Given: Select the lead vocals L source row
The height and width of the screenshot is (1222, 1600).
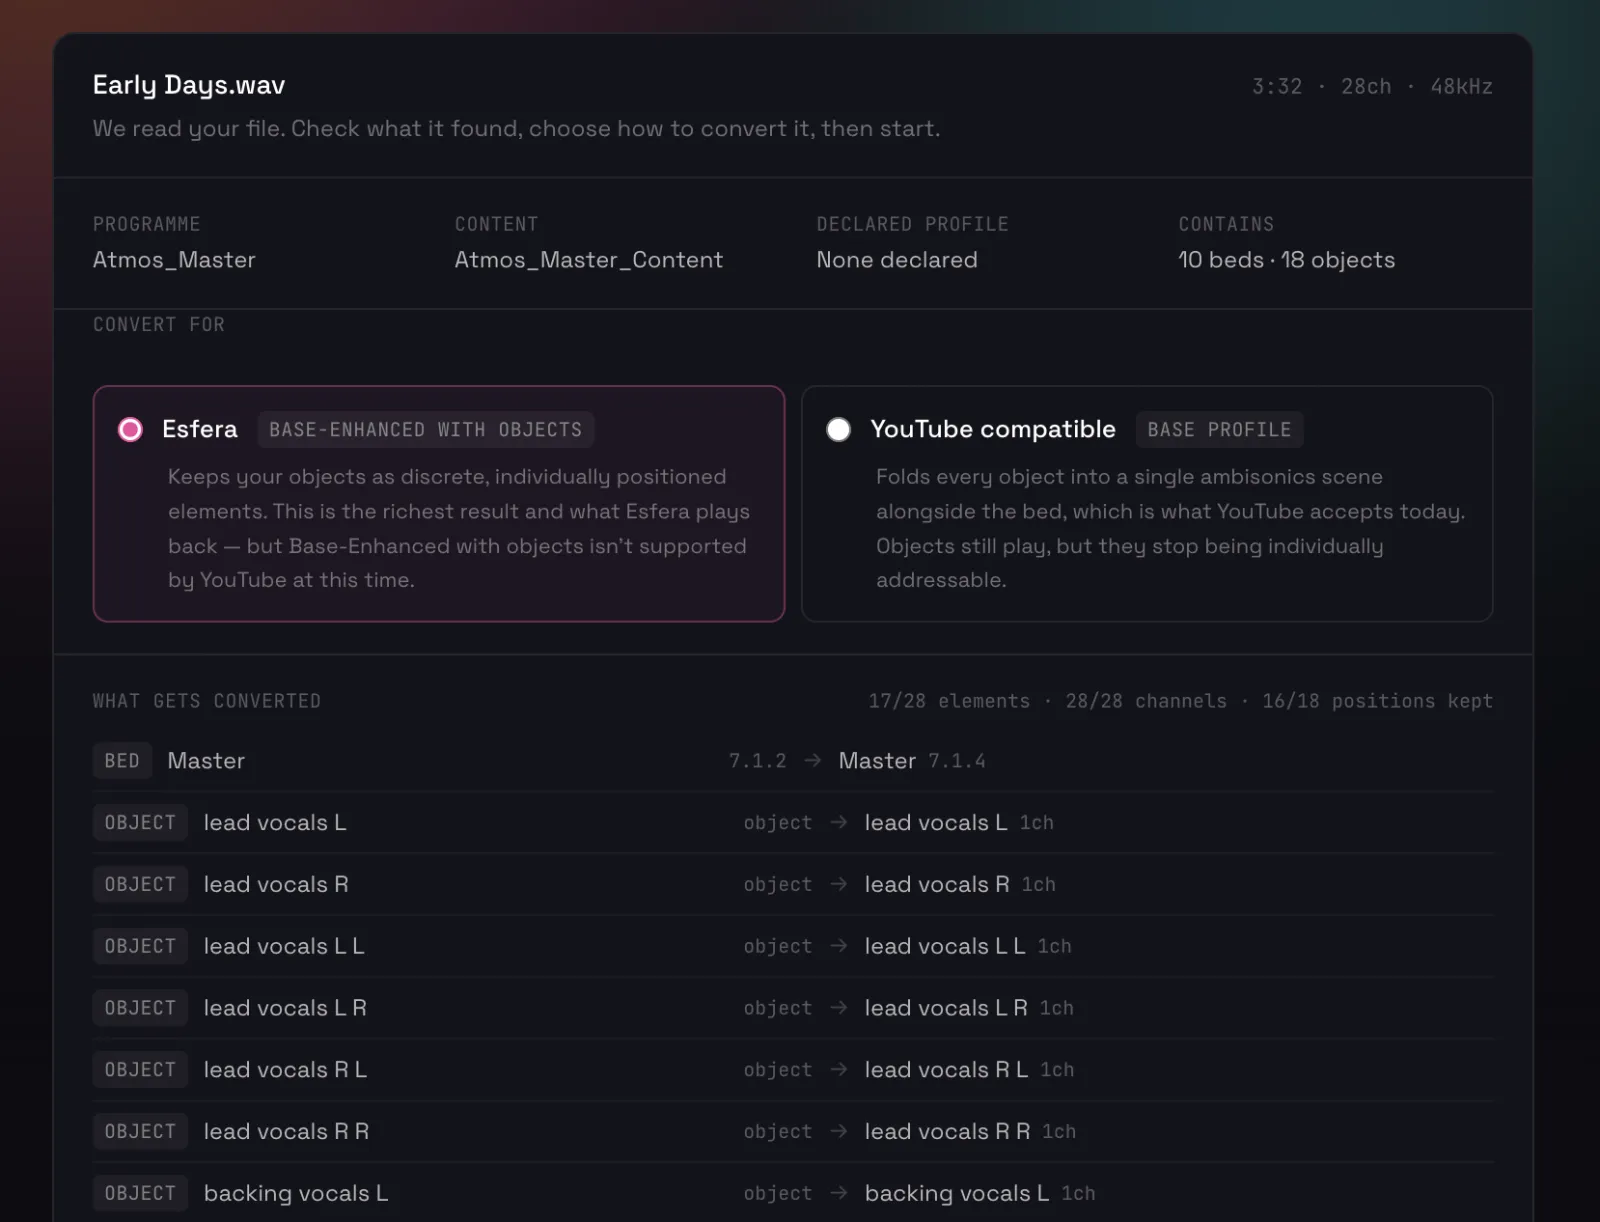Looking at the screenshot, I should click(275, 823).
